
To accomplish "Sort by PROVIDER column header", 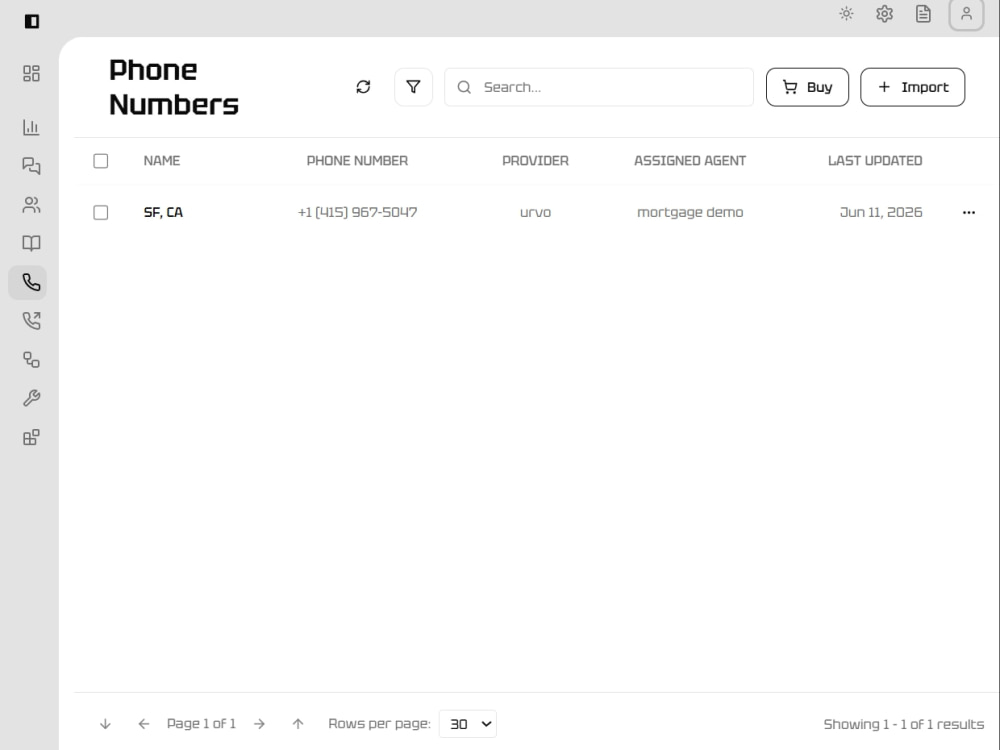I will click(x=535, y=161).
